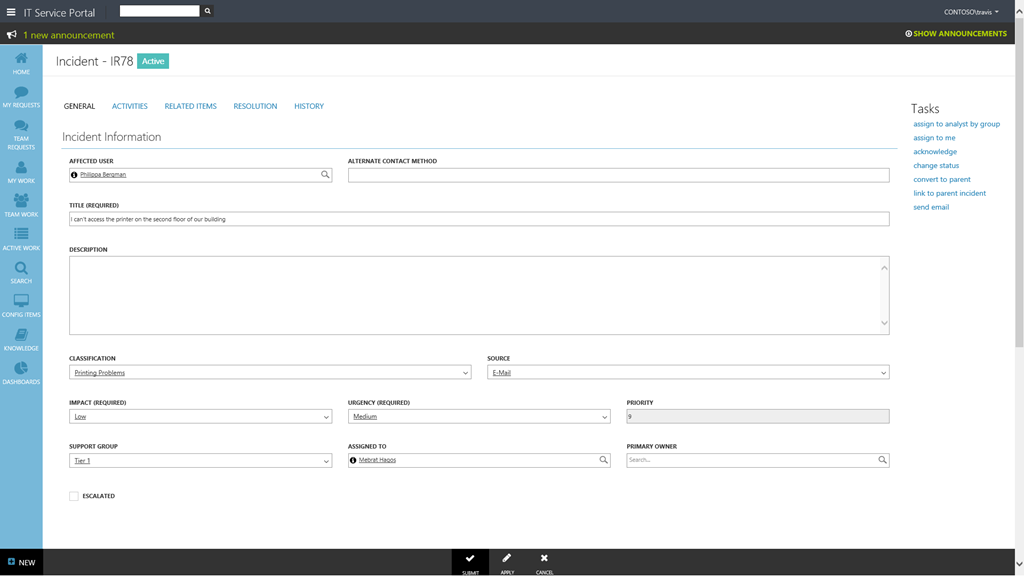The height and width of the screenshot is (576, 1024).
Task: Open My Requests in sidebar
Action: click(x=21, y=97)
